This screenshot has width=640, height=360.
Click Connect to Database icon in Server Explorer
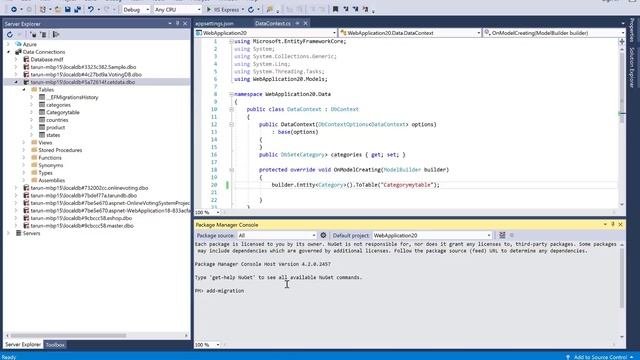coord(33,35)
